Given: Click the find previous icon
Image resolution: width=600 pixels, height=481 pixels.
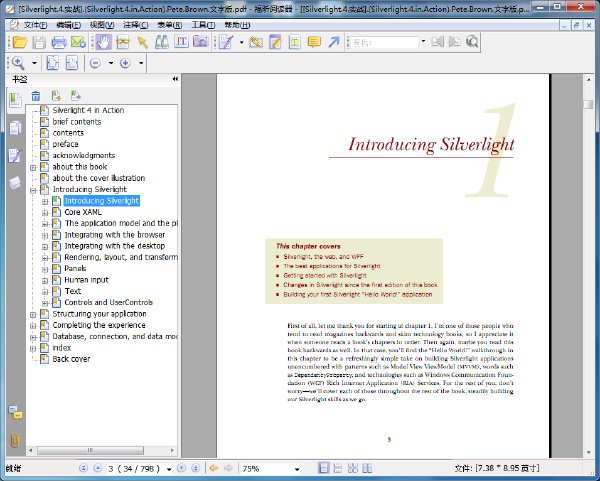Looking at the screenshot, I should point(437,42).
